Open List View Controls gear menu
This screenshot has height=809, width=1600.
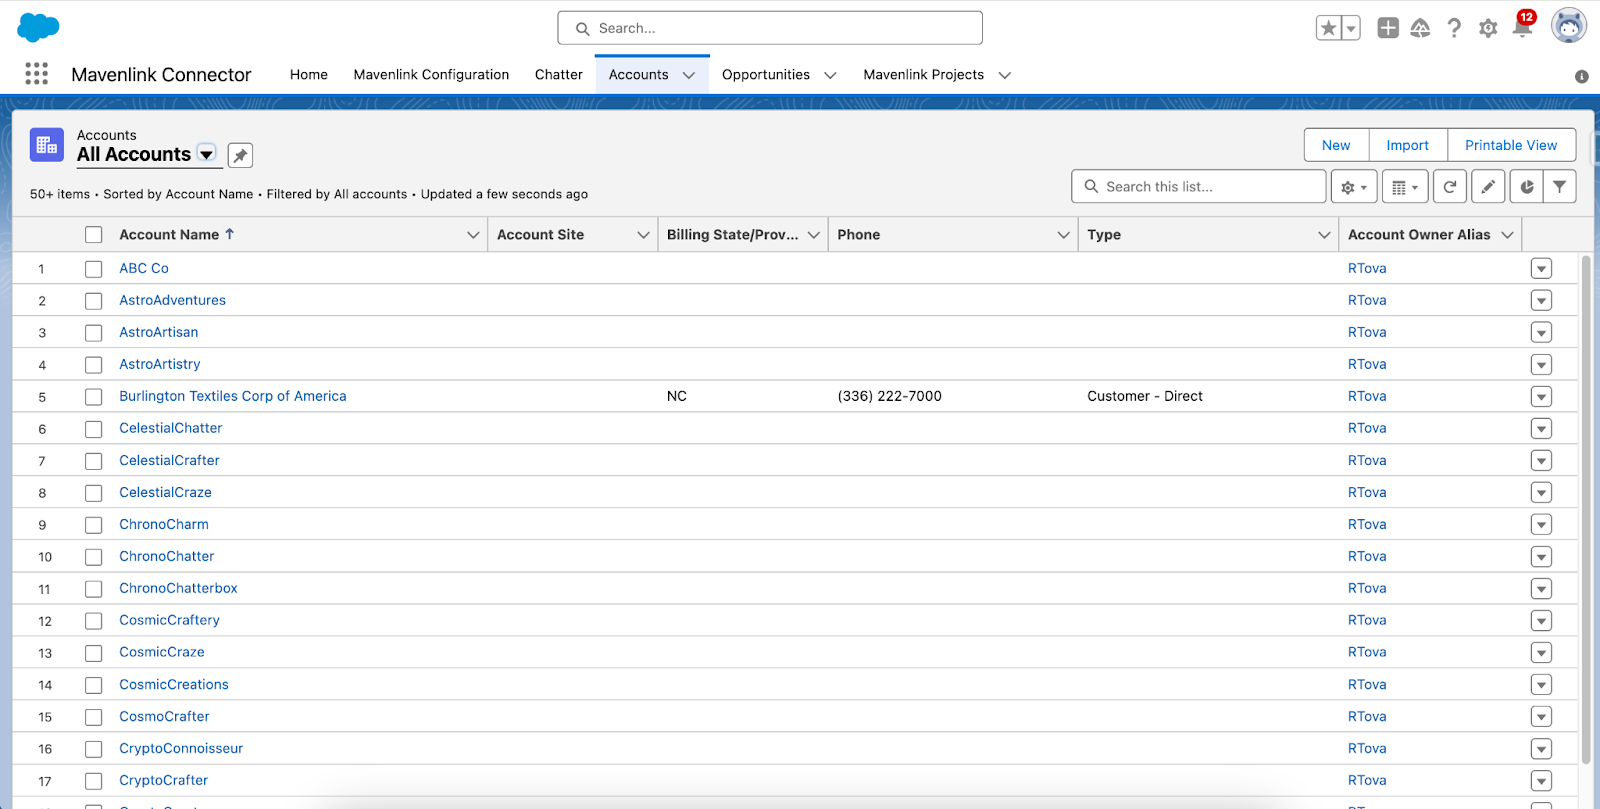coord(1354,187)
